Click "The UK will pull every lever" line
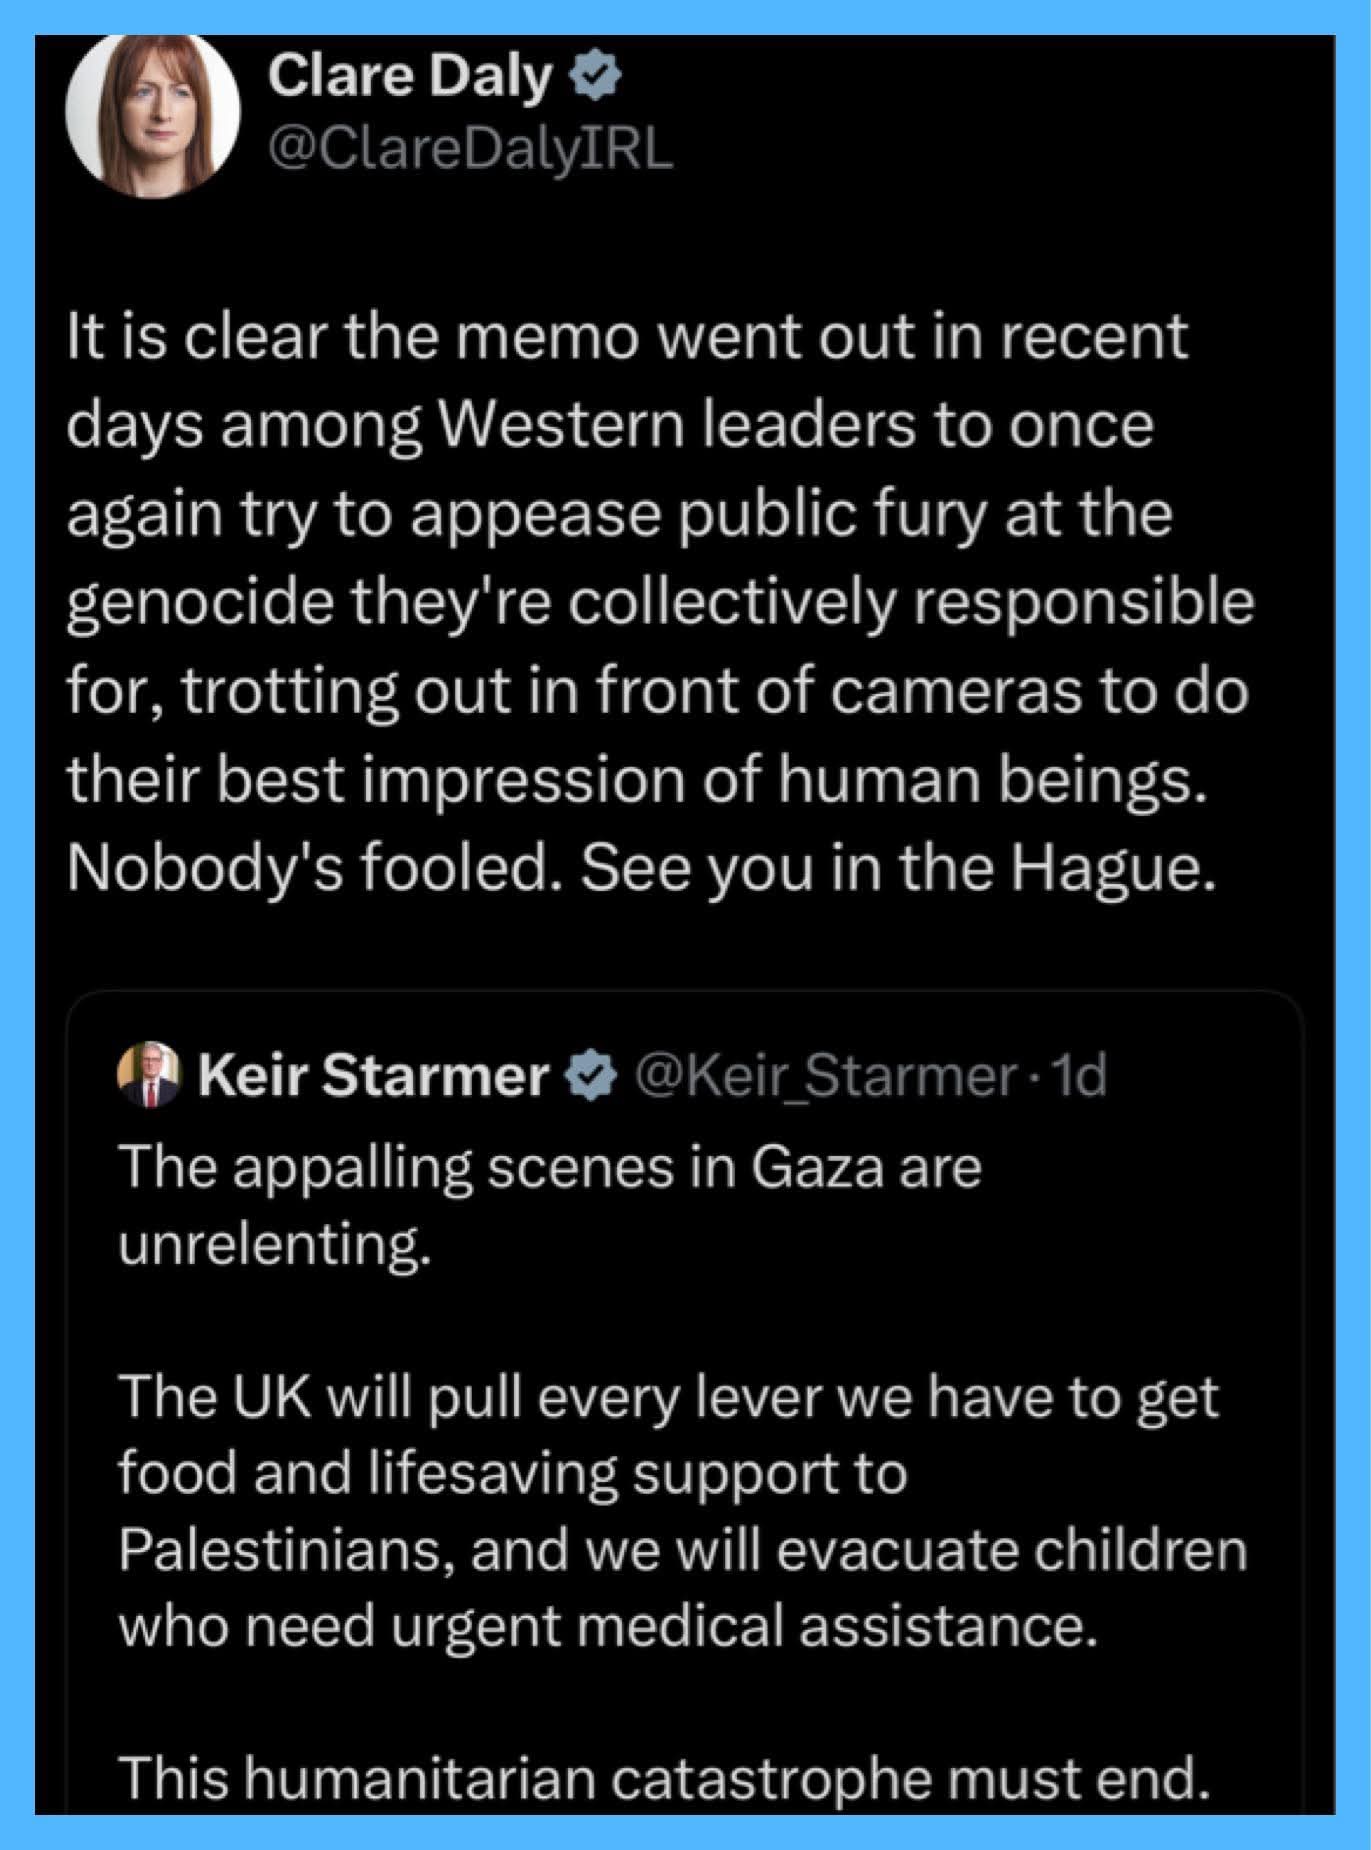1371x1850 pixels. [x=668, y=1397]
